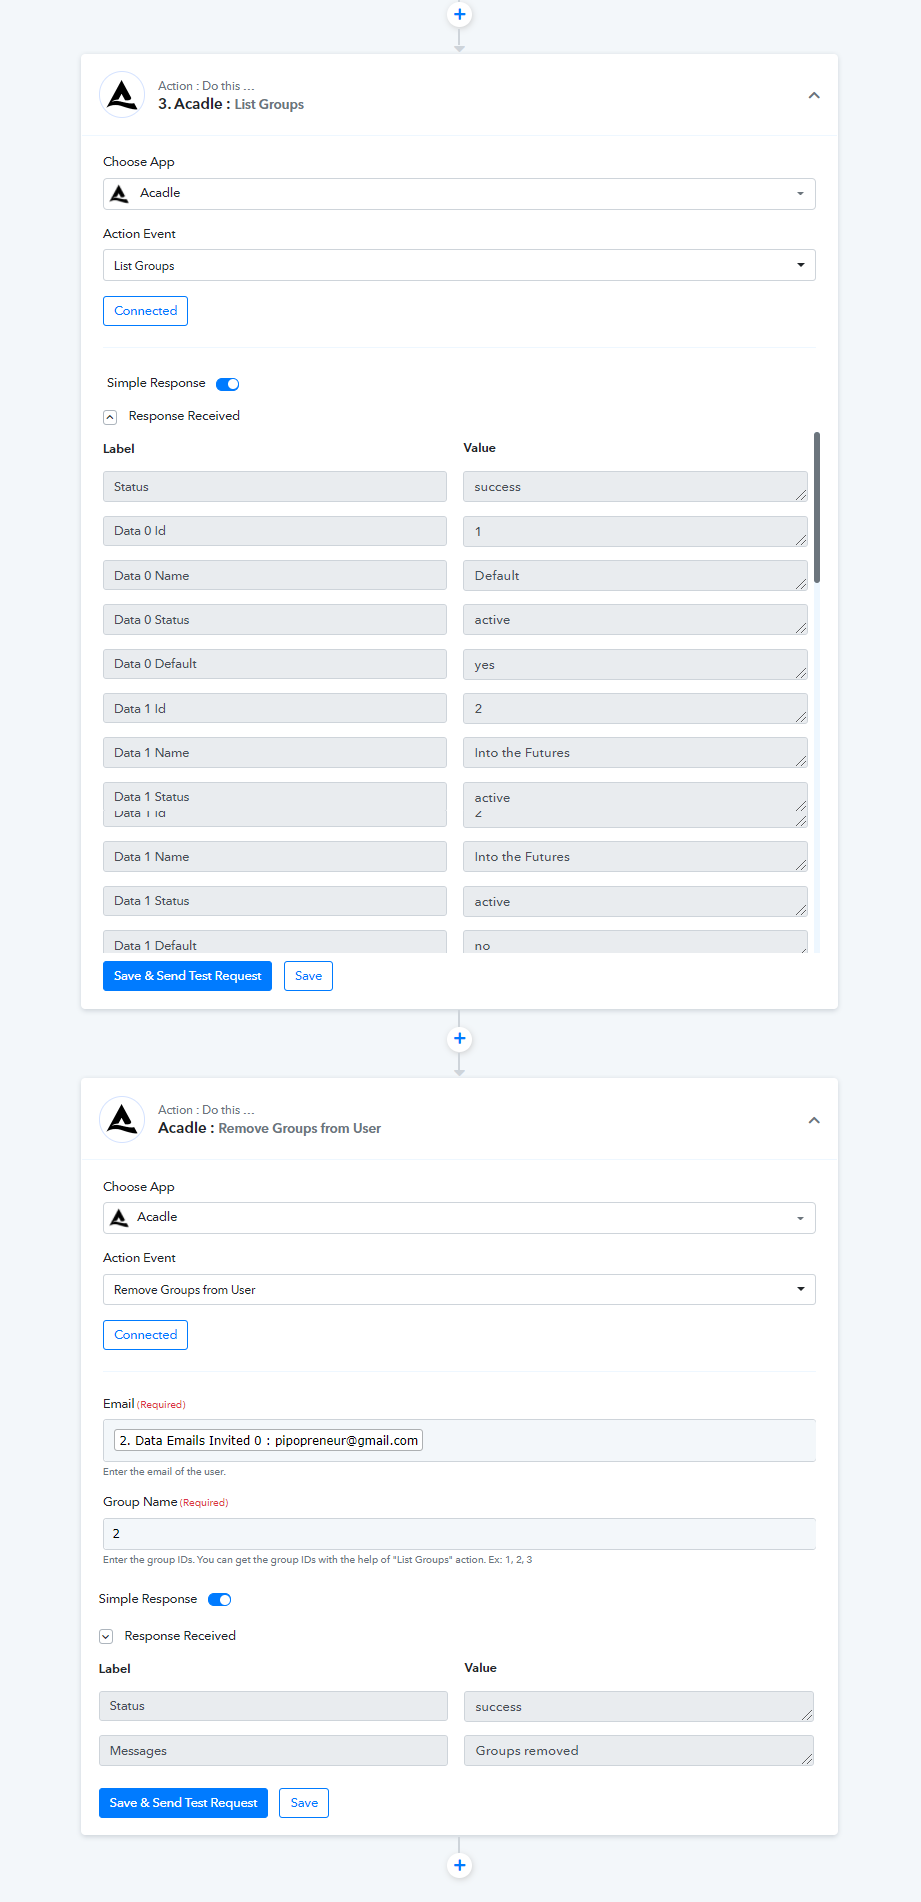Collapse the Remove Groups from User card

pyautogui.click(x=814, y=1120)
